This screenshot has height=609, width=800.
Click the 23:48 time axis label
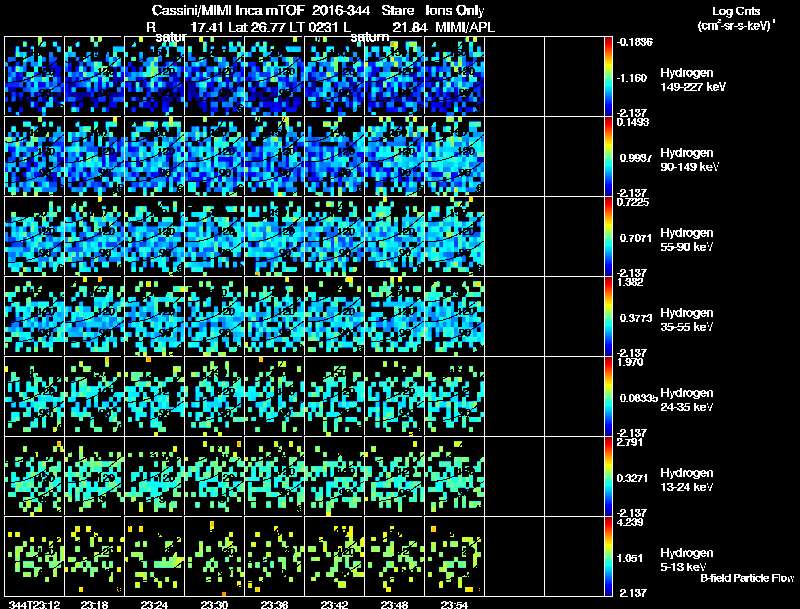(x=394, y=605)
